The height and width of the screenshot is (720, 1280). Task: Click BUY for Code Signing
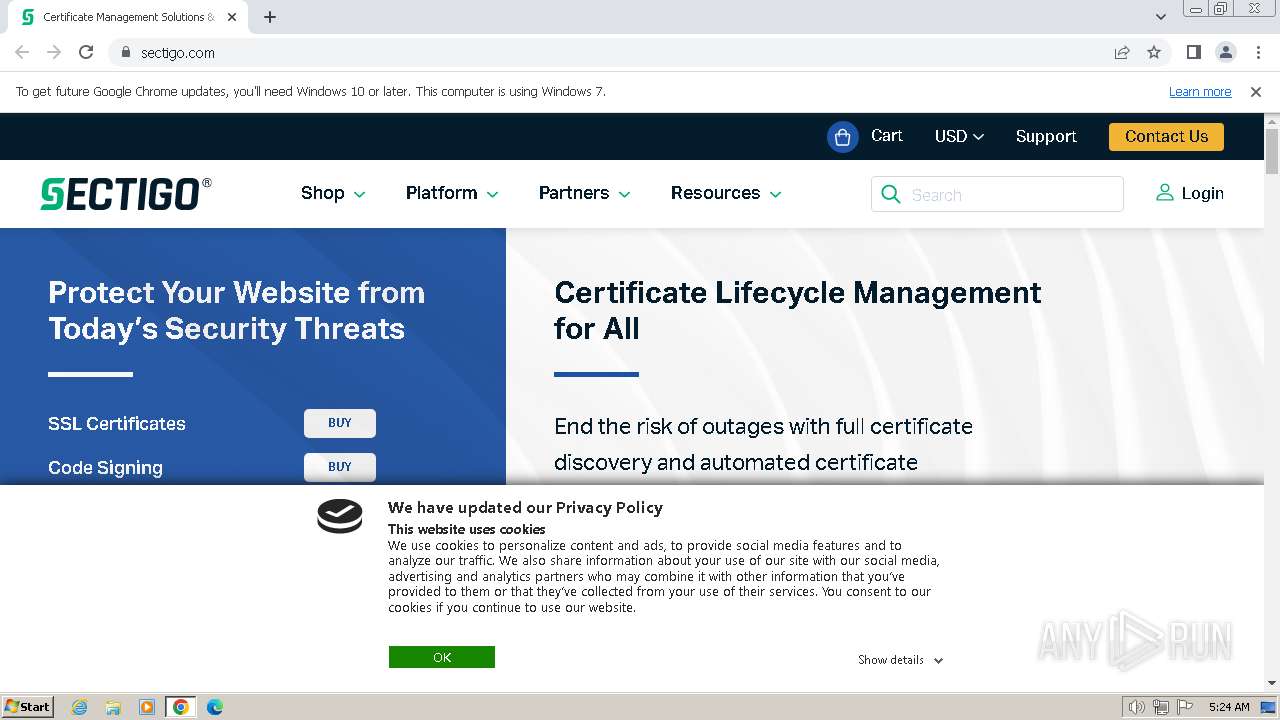coord(340,467)
